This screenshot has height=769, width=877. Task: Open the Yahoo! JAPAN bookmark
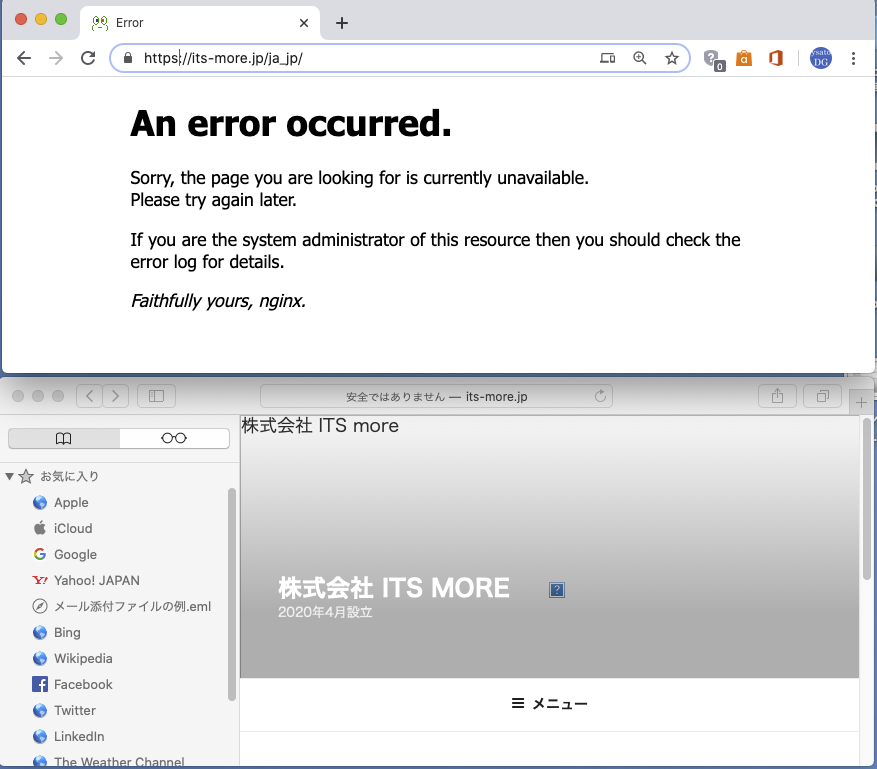coord(96,580)
